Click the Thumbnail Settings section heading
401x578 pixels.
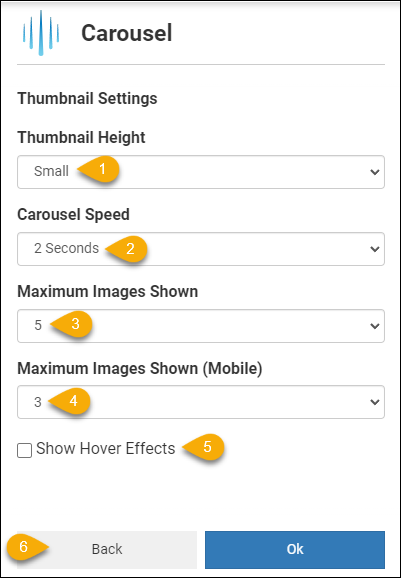pyautogui.click(x=87, y=99)
